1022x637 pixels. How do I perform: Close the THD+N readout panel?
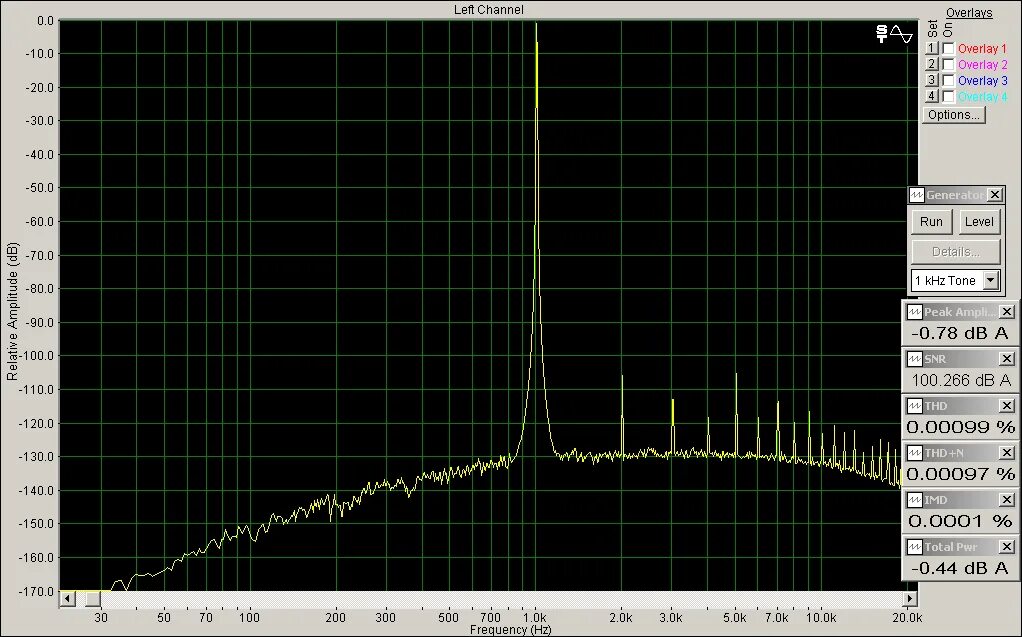[x=1006, y=452]
